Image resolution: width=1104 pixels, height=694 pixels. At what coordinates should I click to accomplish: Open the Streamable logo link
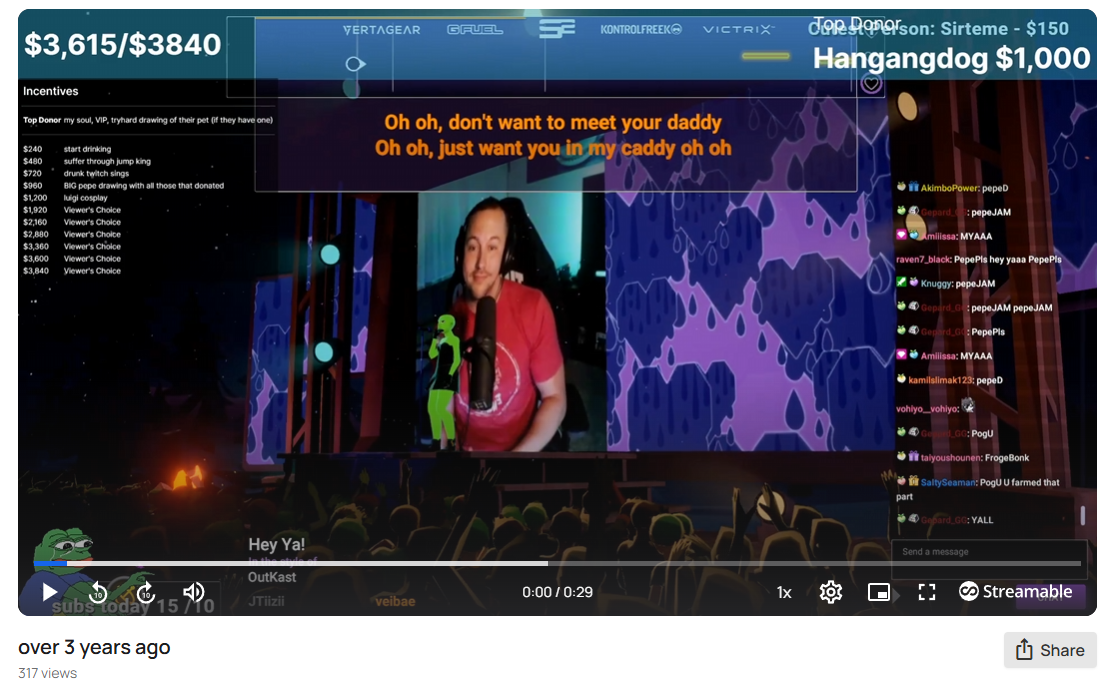(1015, 591)
